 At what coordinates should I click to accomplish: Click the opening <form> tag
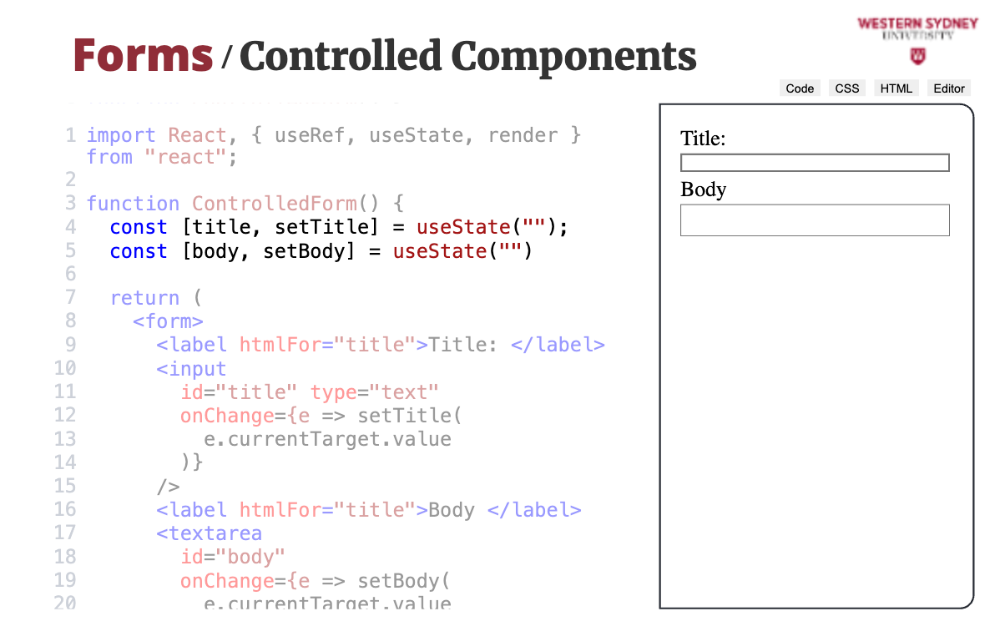tap(168, 321)
